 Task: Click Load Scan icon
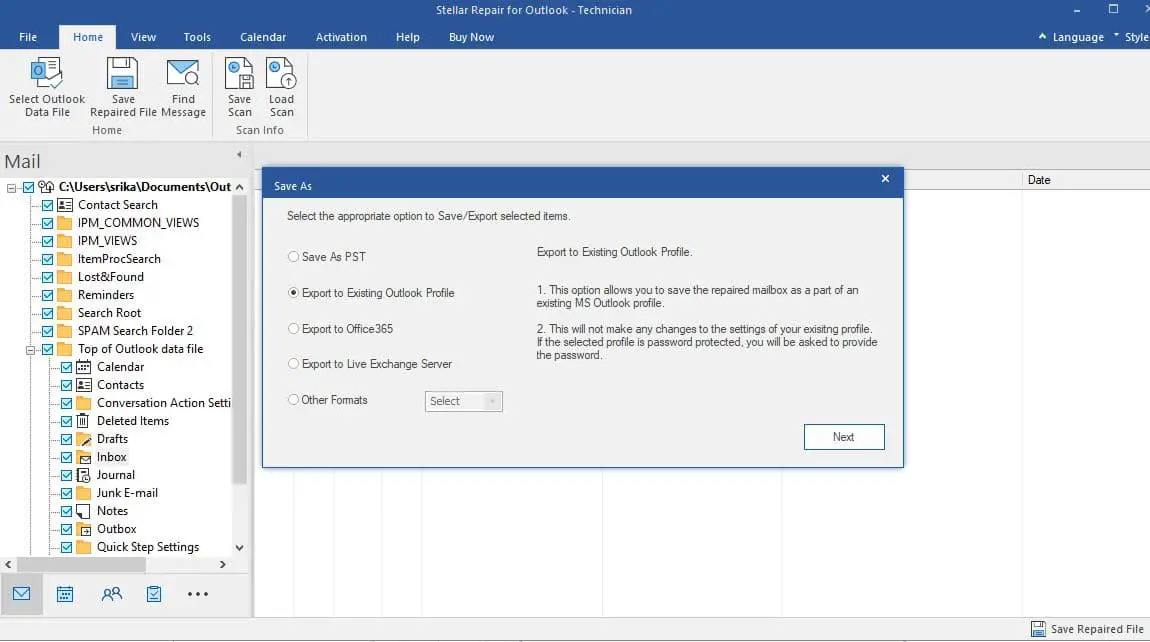(281, 73)
